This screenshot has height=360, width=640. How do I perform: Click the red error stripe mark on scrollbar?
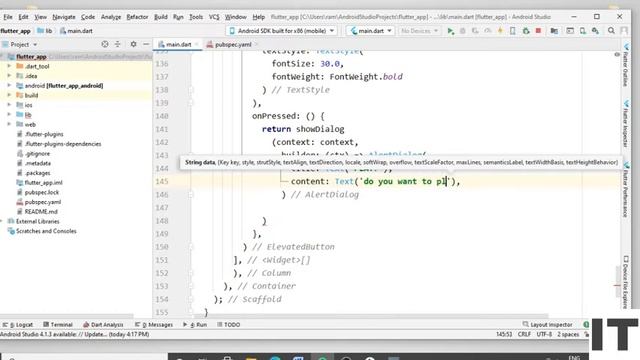[x=617, y=285]
